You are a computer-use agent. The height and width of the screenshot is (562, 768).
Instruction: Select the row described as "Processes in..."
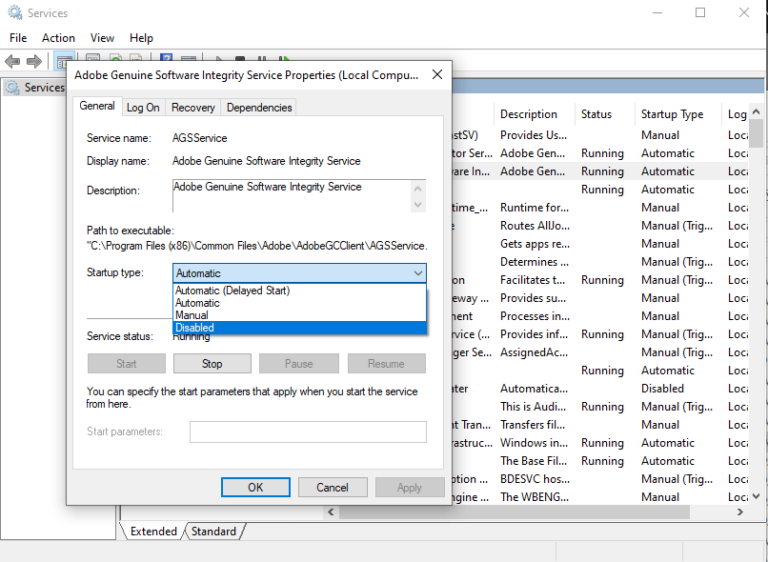[599, 316]
